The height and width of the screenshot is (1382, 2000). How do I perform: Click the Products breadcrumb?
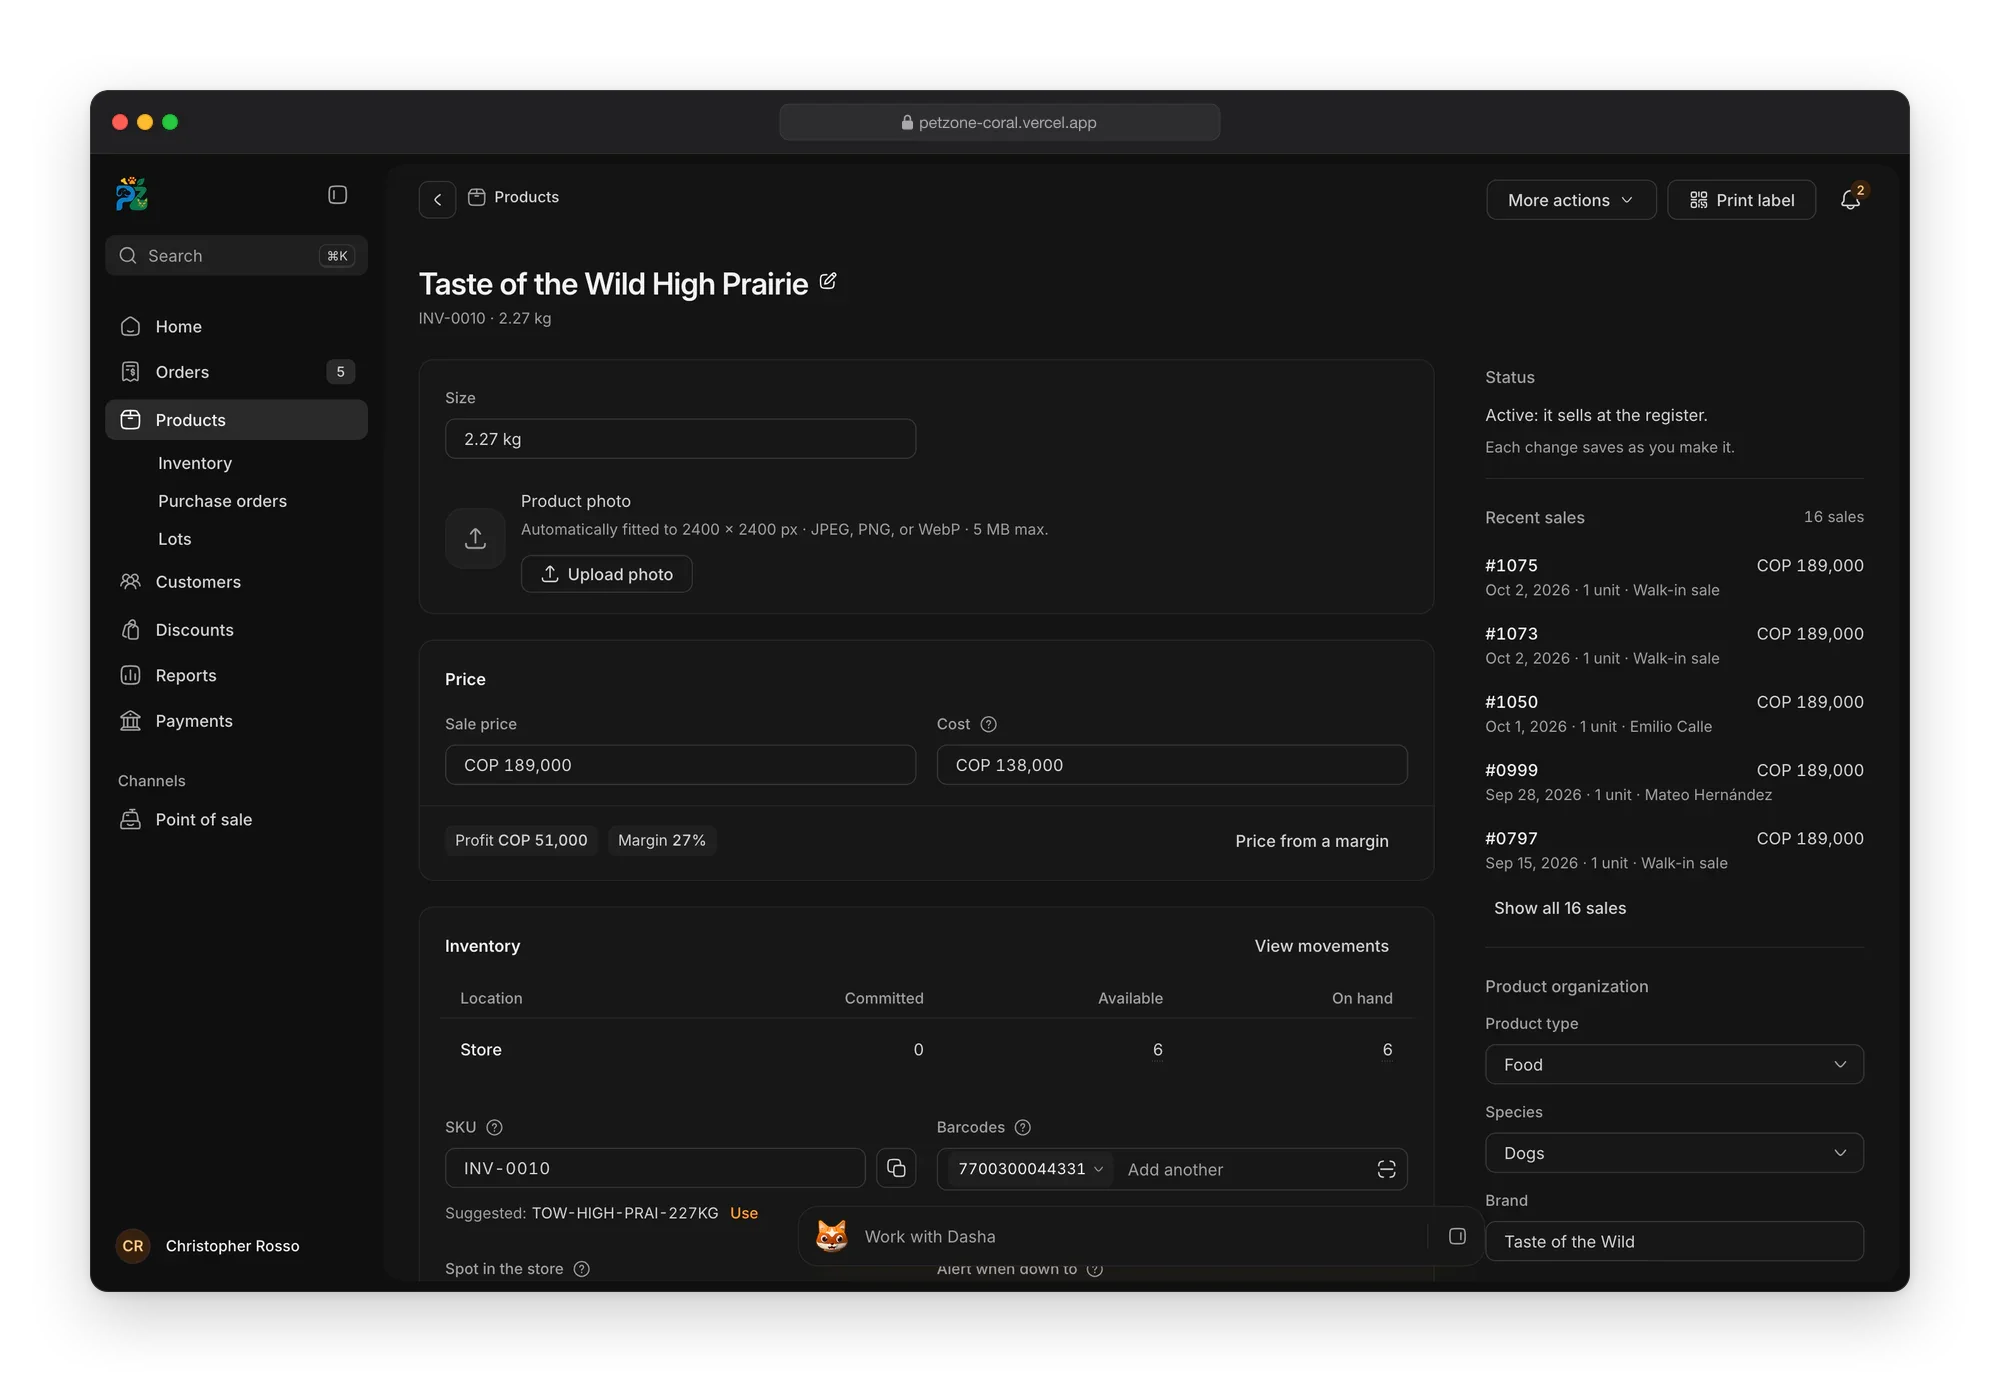(x=514, y=197)
